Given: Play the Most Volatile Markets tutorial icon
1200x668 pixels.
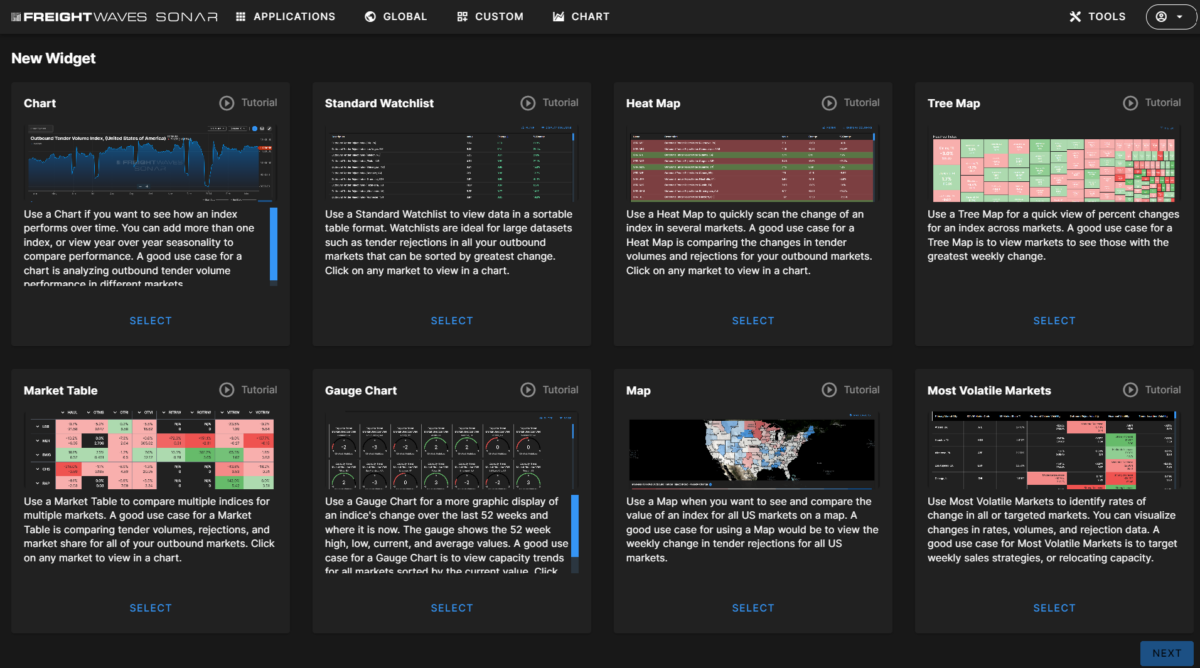Looking at the screenshot, I should point(1130,390).
